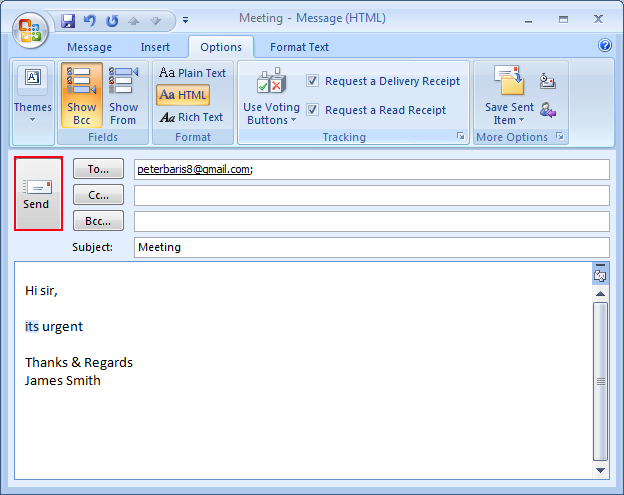Open More Options dialog launcher
This screenshot has height=495, width=624.
point(560,136)
